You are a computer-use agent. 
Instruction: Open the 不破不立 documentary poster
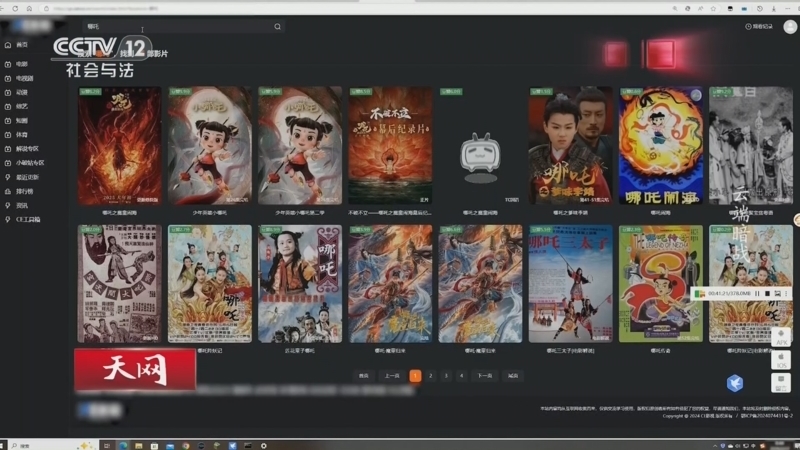click(390, 146)
